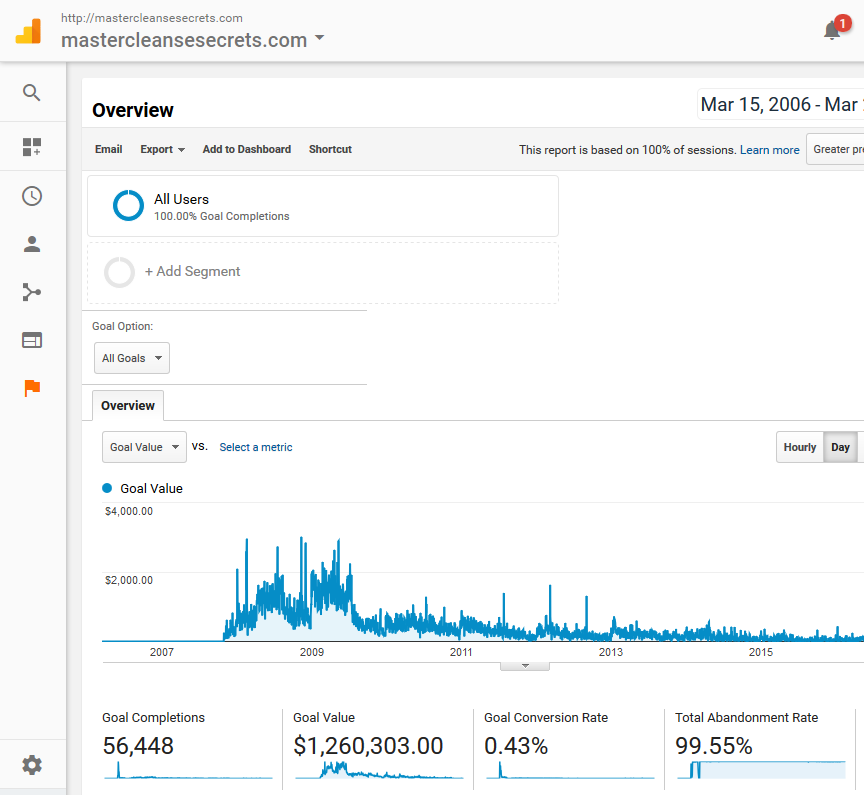The height and width of the screenshot is (795, 864).
Task: Click the All Users segment circle
Action: tap(128, 205)
